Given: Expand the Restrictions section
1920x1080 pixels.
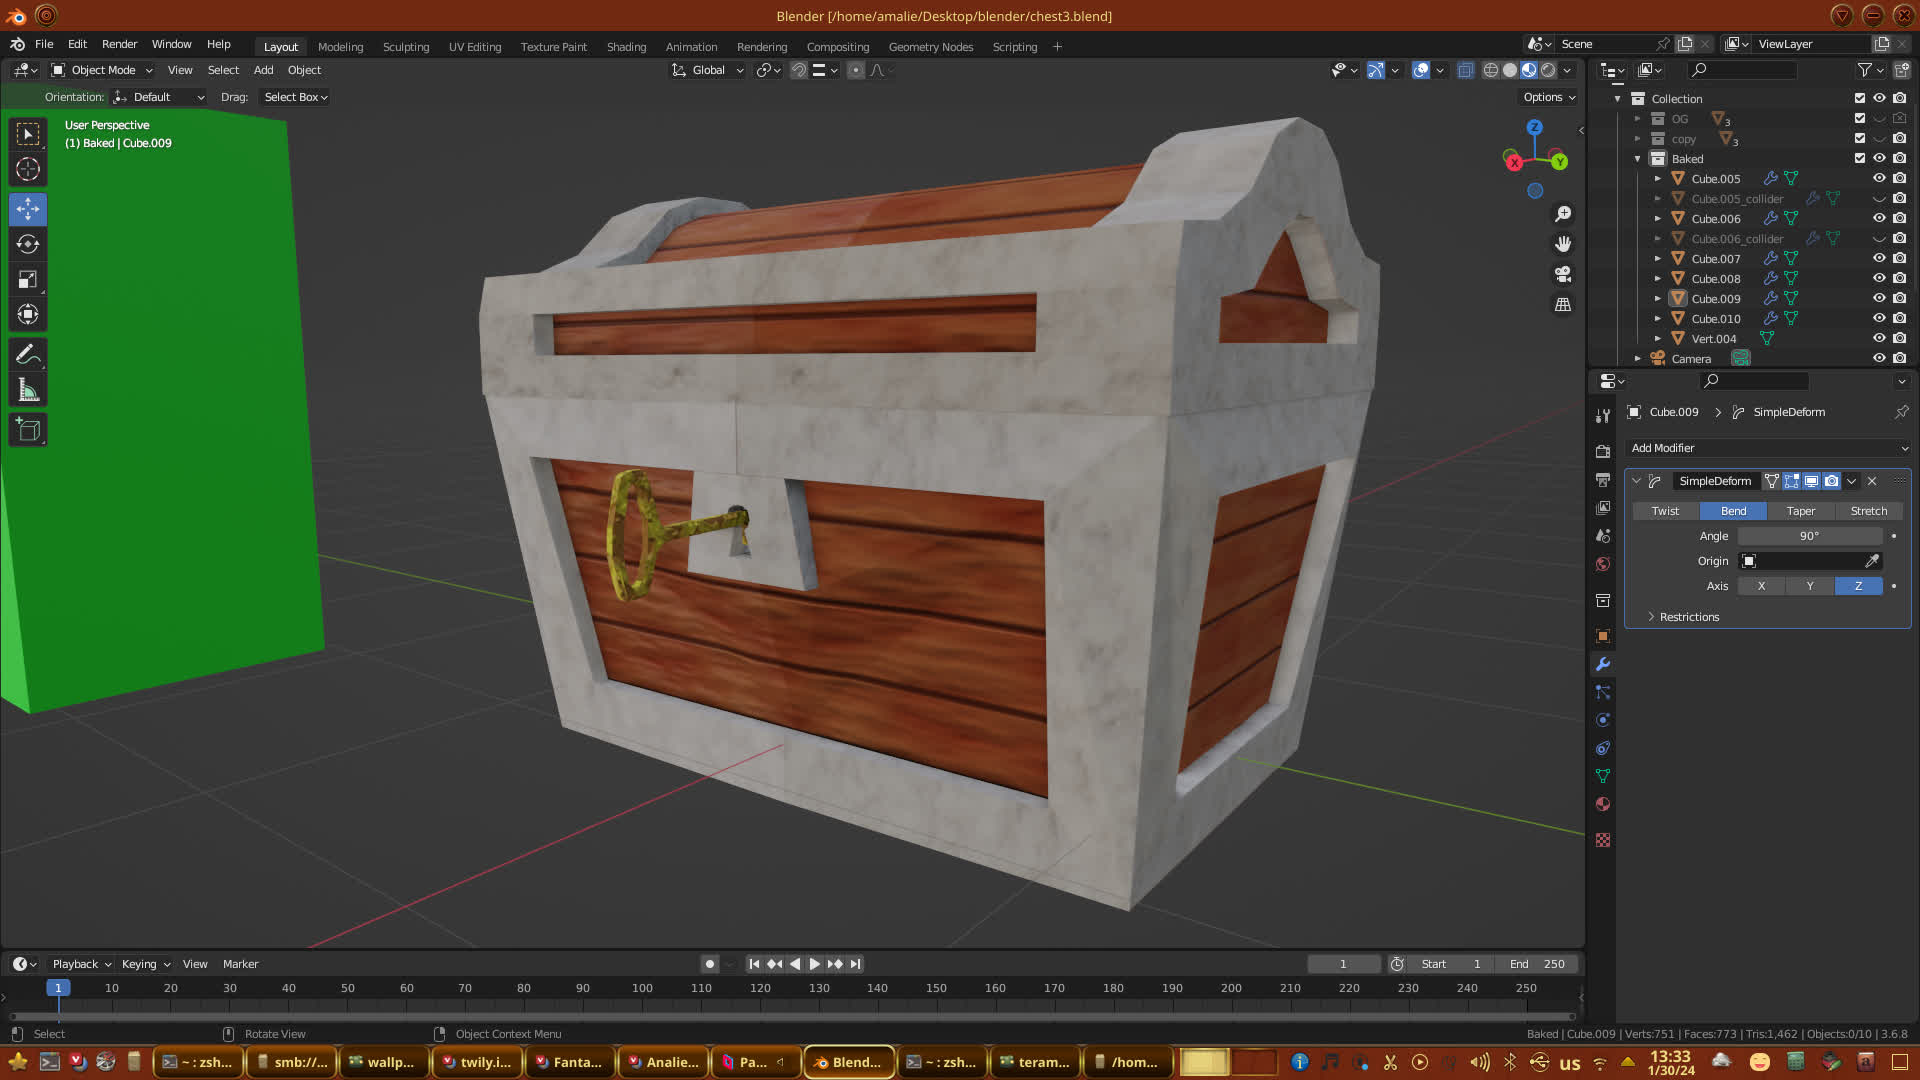Looking at the screenshot, I should (1689, 617).
